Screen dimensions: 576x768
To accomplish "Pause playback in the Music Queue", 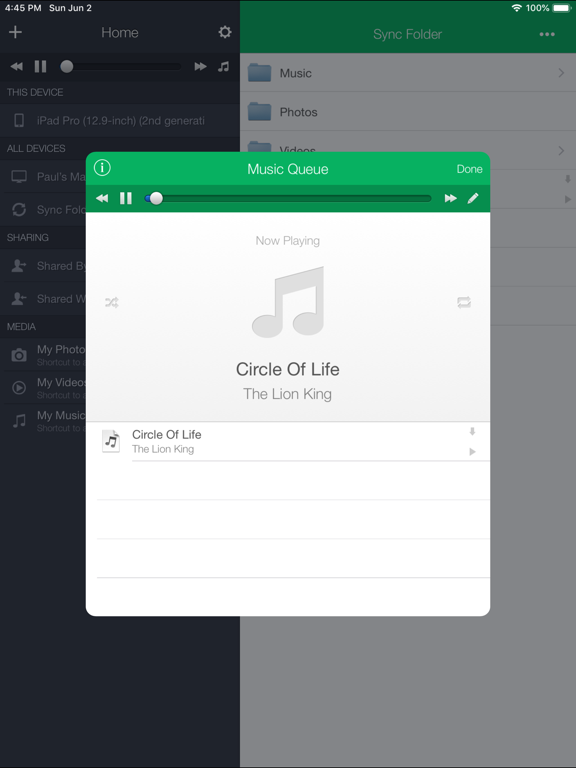I will pyautogui.click(x=126, y=198).
